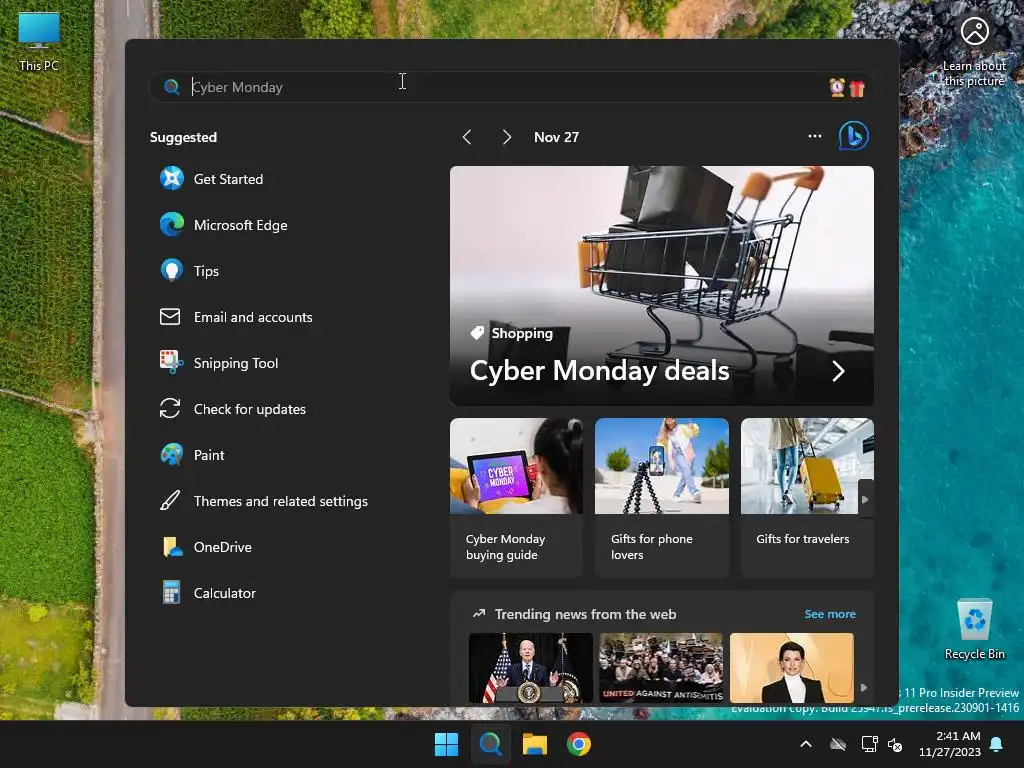This screenshot has height=768, width=1024.
Task: Click the Suggested heading text
Action: tap(184, 137)
